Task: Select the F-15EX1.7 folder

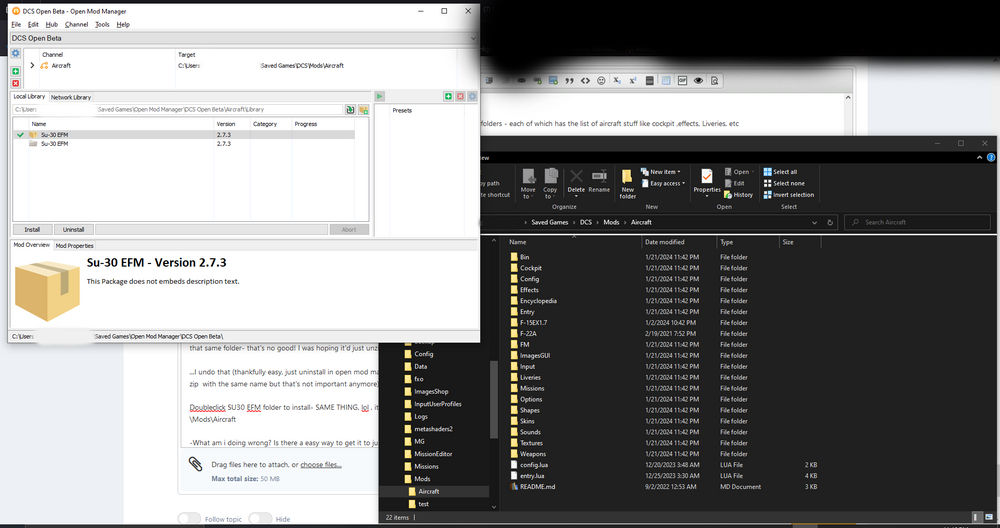Action: point(533,323)
